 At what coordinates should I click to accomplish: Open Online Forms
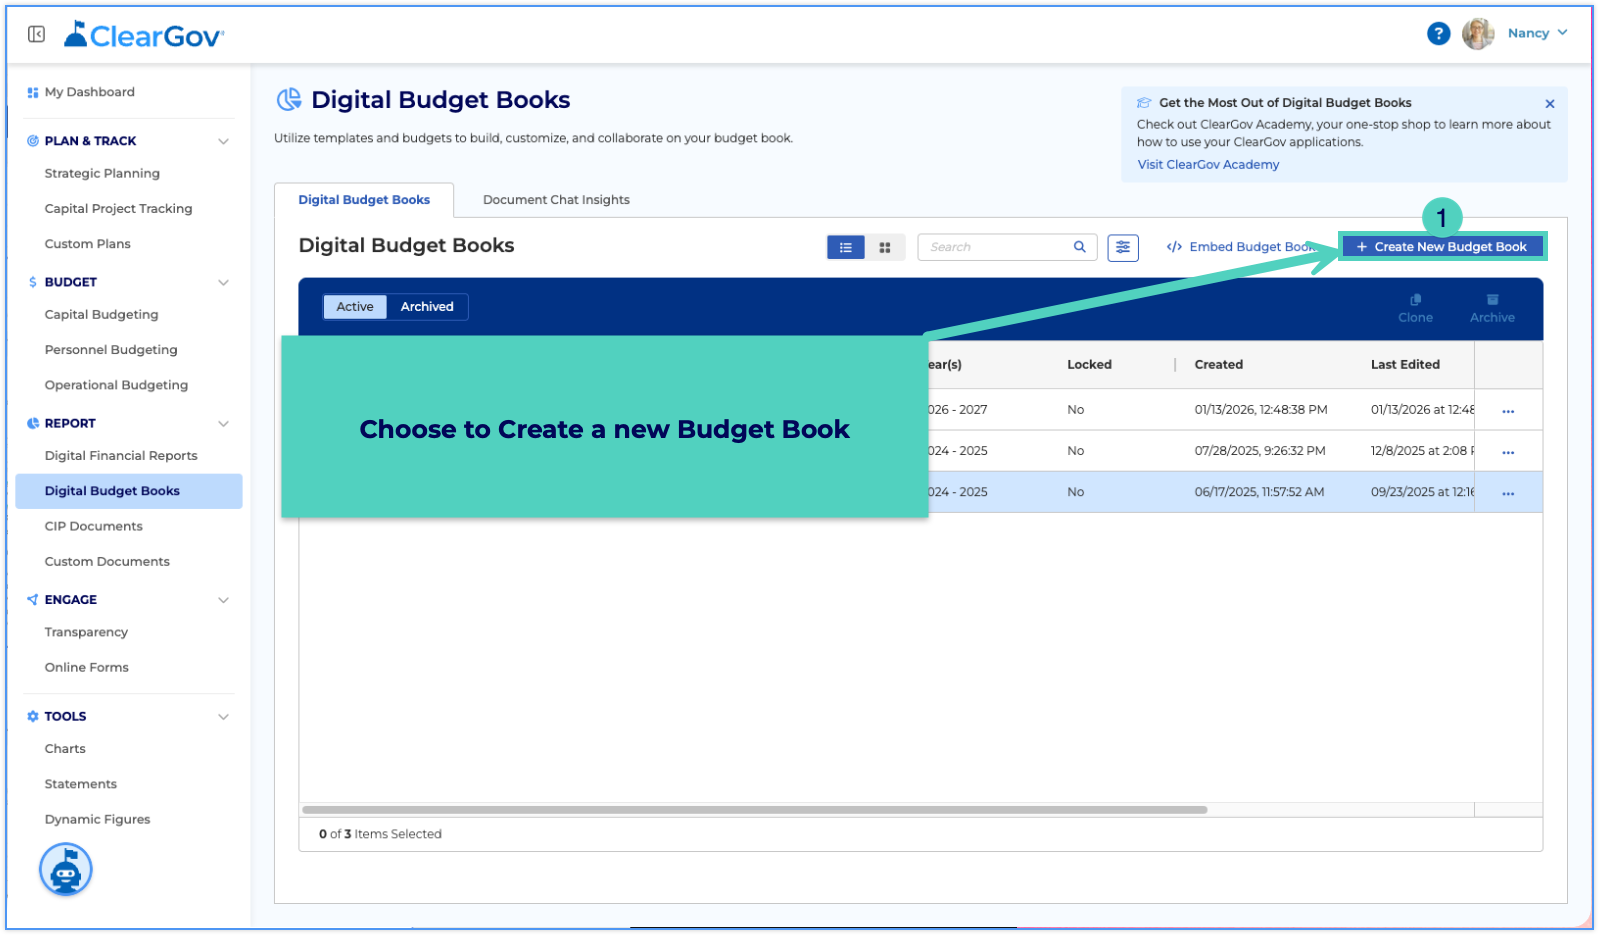pos(87,668)
